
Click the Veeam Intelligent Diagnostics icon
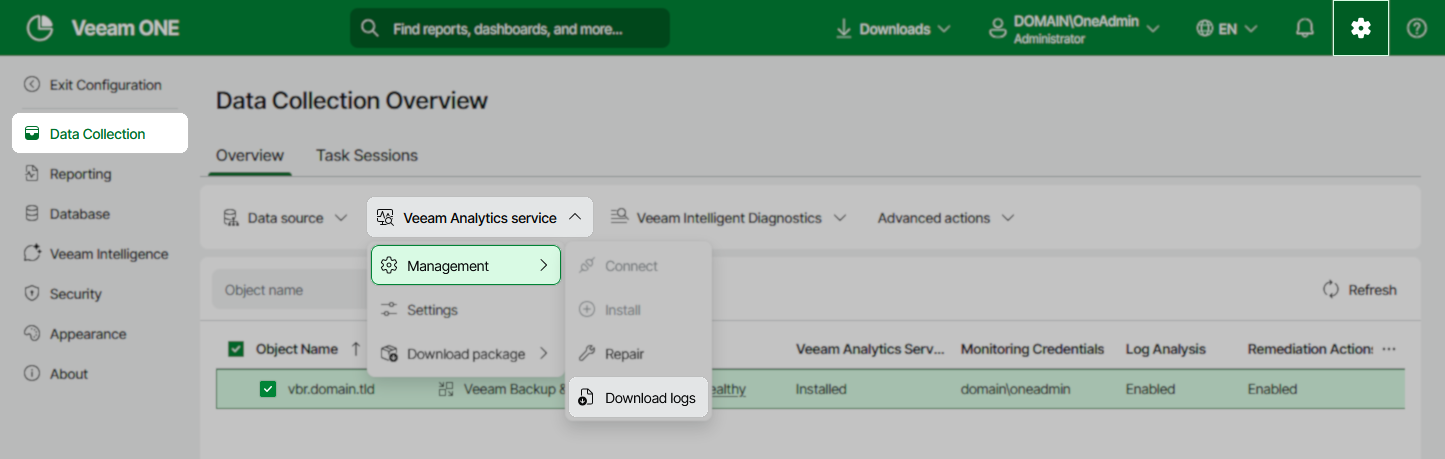(619, 217)
